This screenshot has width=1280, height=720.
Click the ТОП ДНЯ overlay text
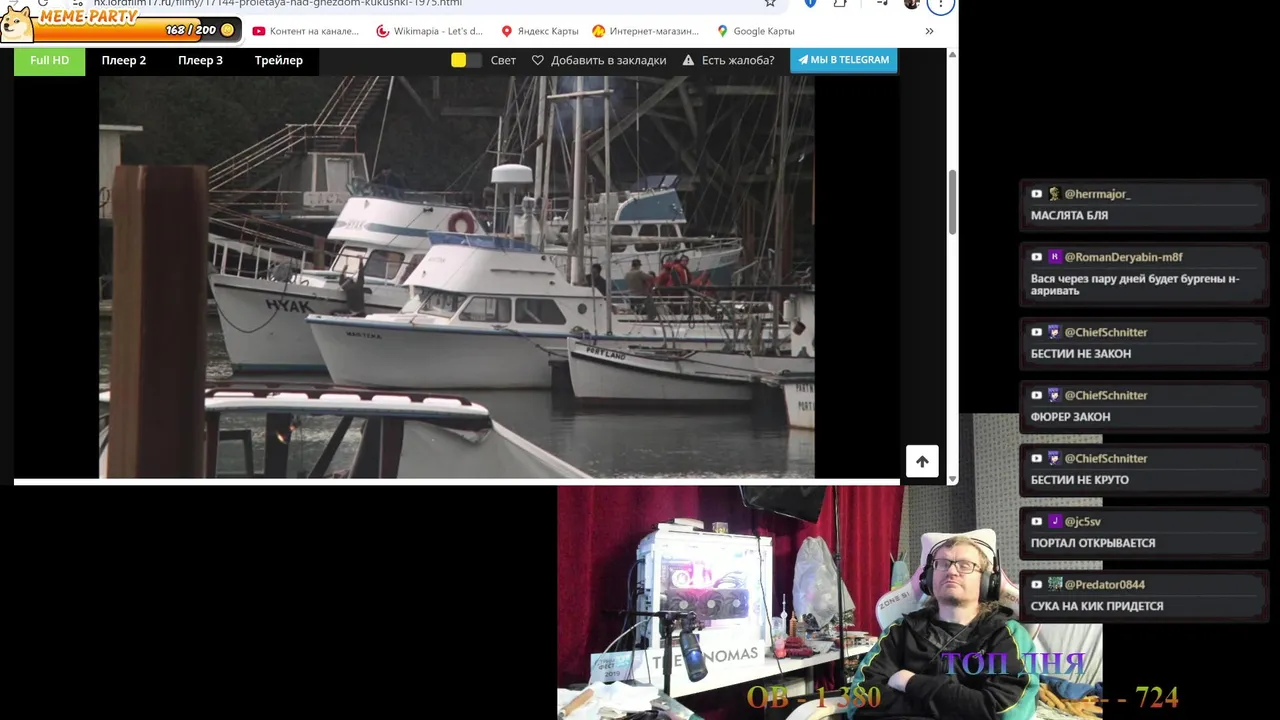click(1013, 663)
